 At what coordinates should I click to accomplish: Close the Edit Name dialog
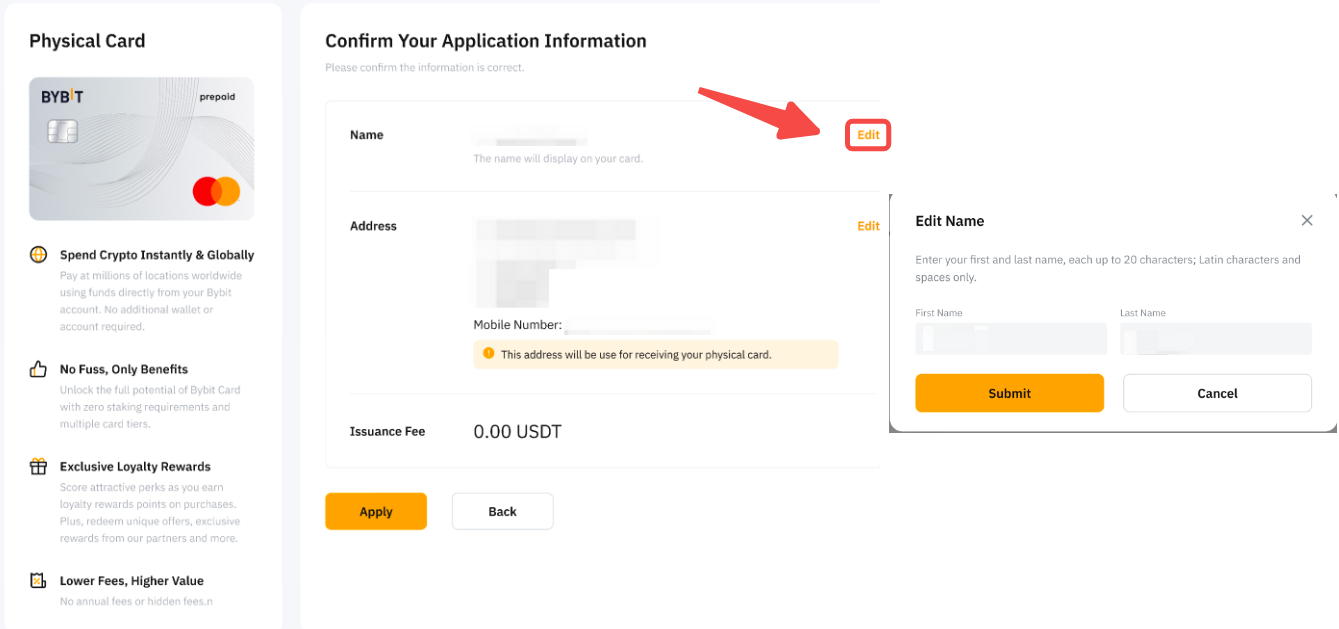coord(1307,220)
